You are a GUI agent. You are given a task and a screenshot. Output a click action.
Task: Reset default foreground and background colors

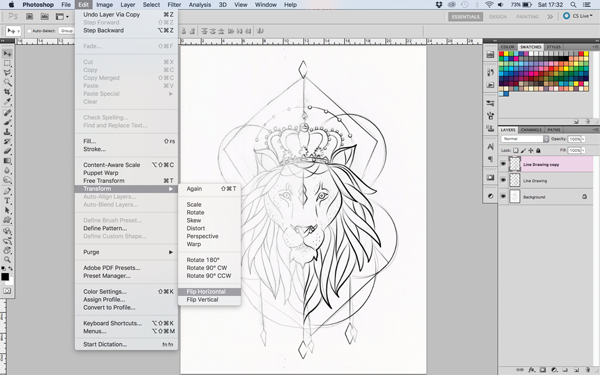point(3,269)
